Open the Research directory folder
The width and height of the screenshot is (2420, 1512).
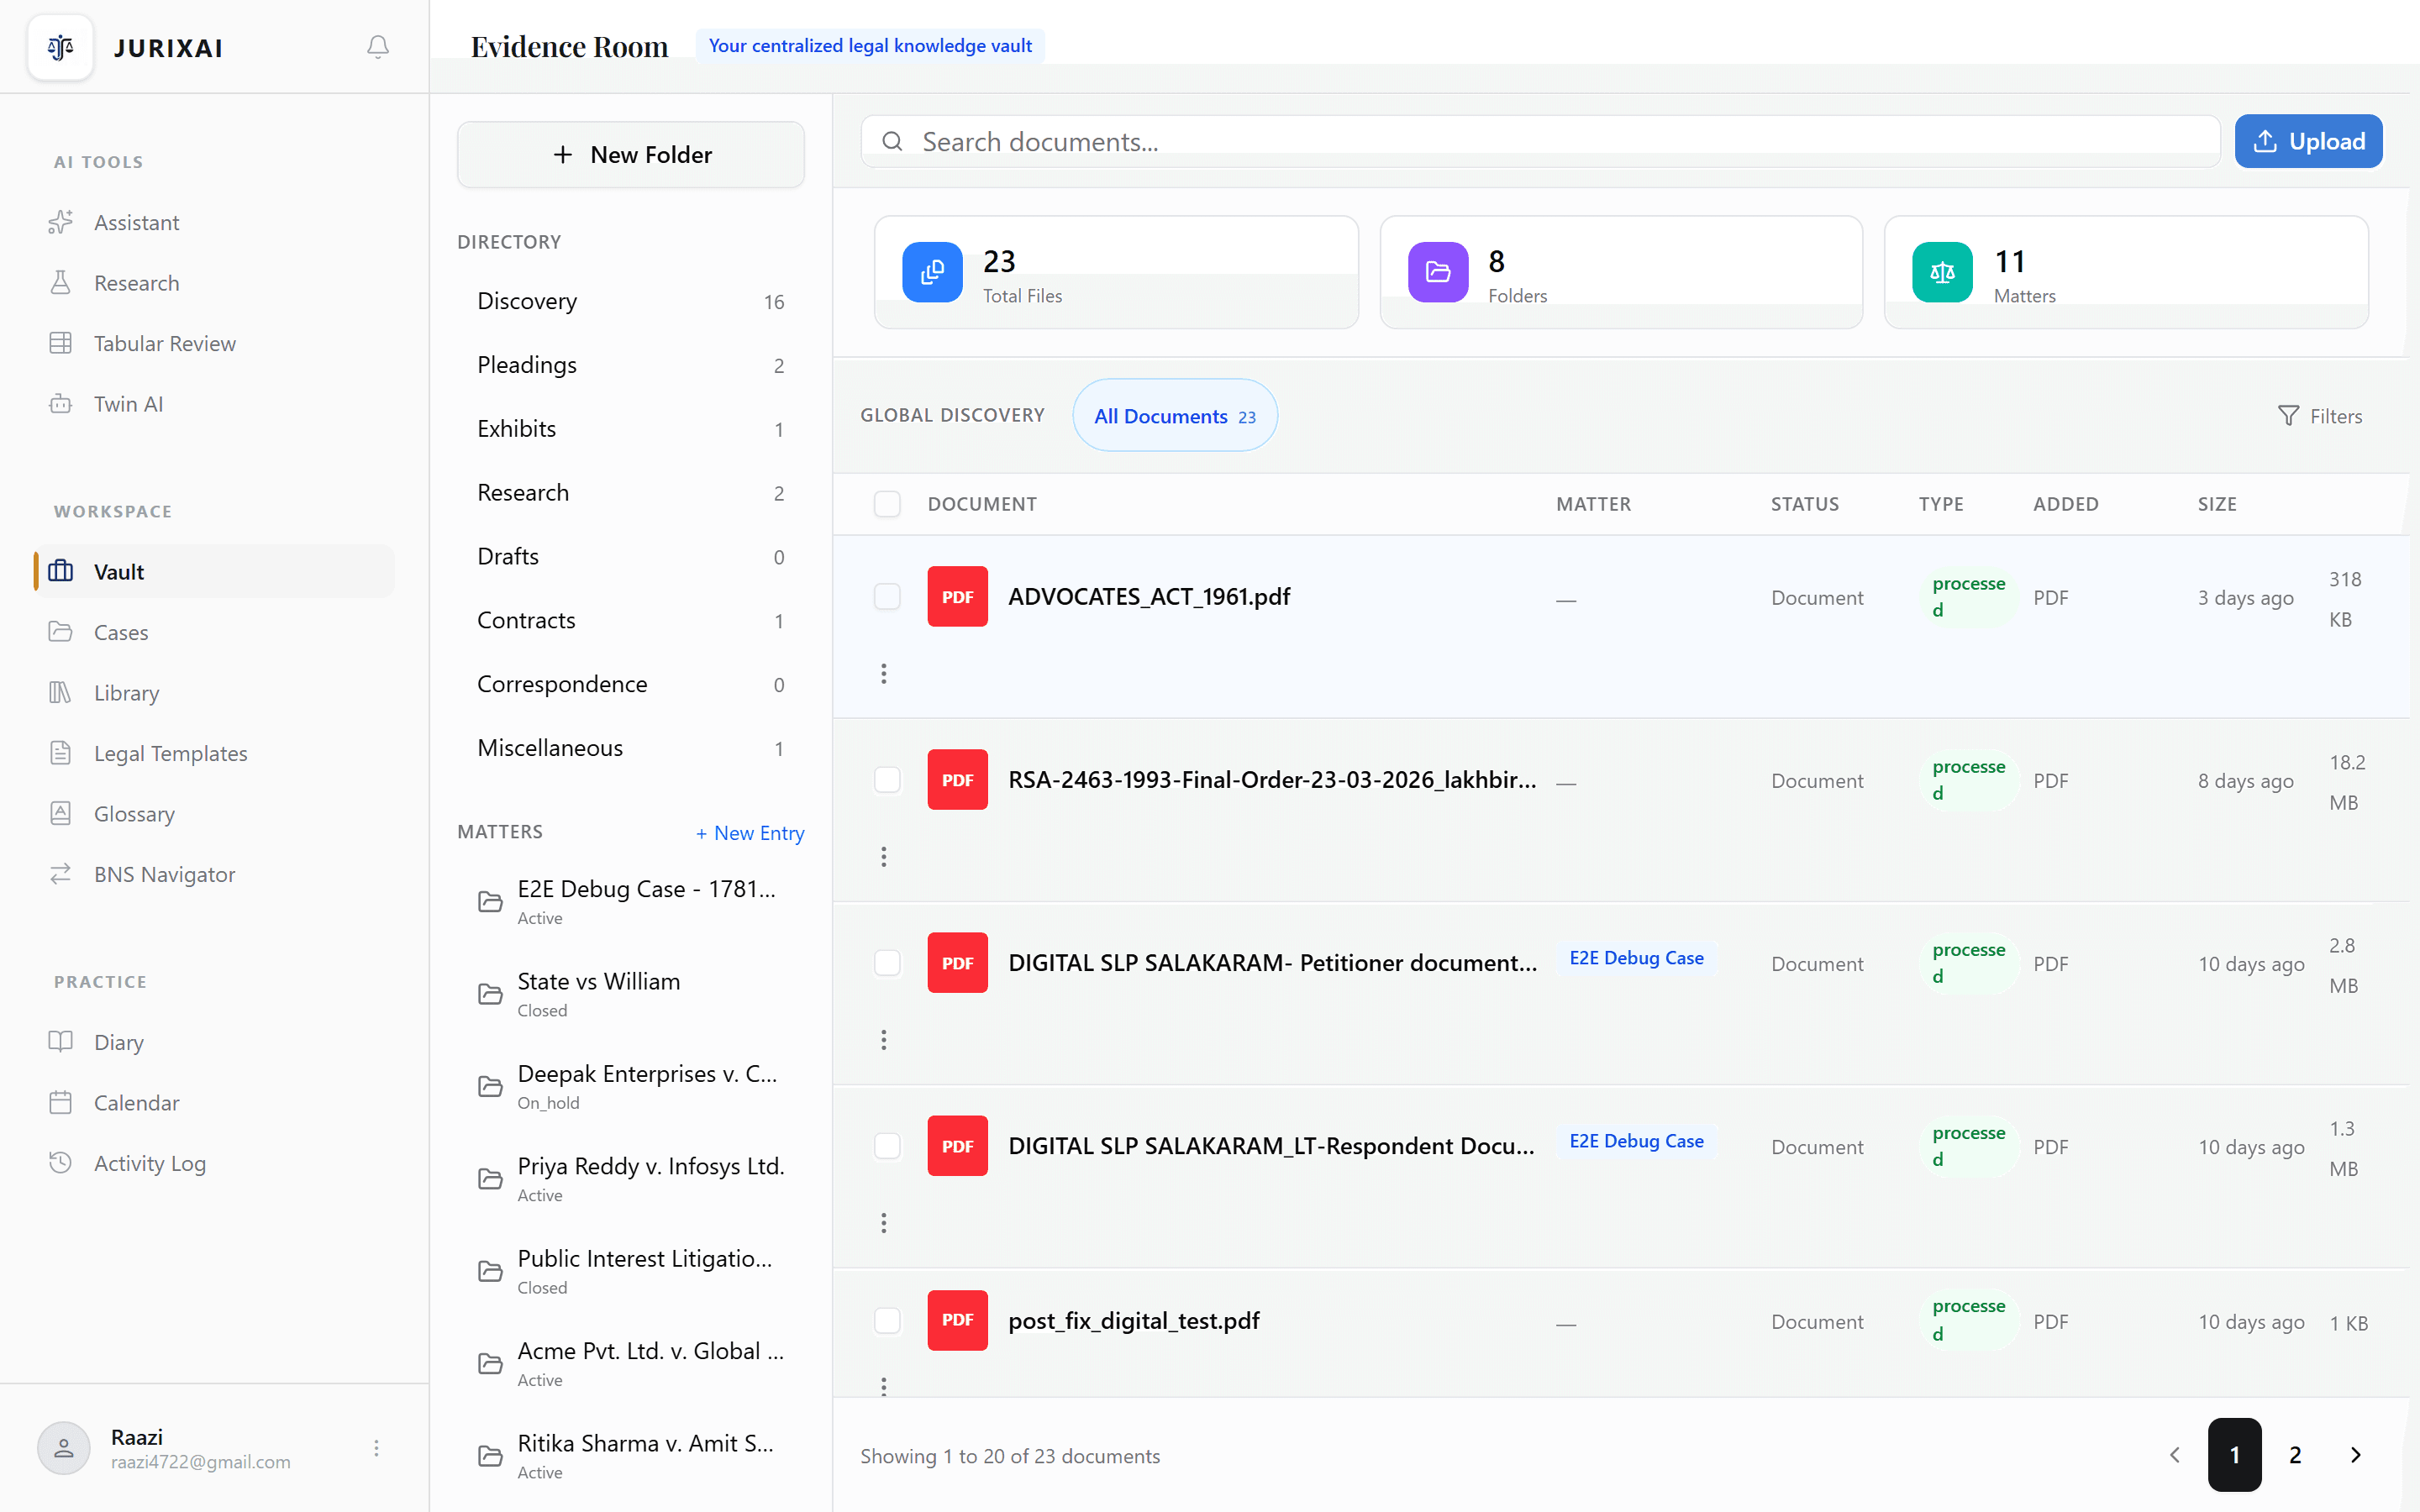coord(631,493)
